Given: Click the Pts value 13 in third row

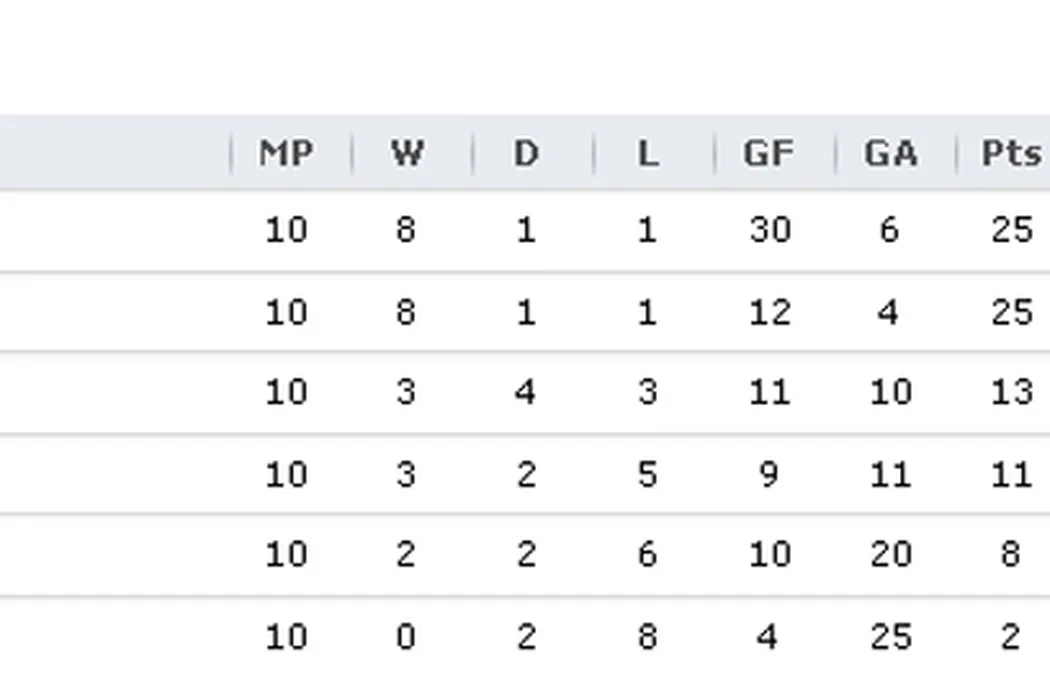Looking at the screenshot, I should pos(1010,391).
